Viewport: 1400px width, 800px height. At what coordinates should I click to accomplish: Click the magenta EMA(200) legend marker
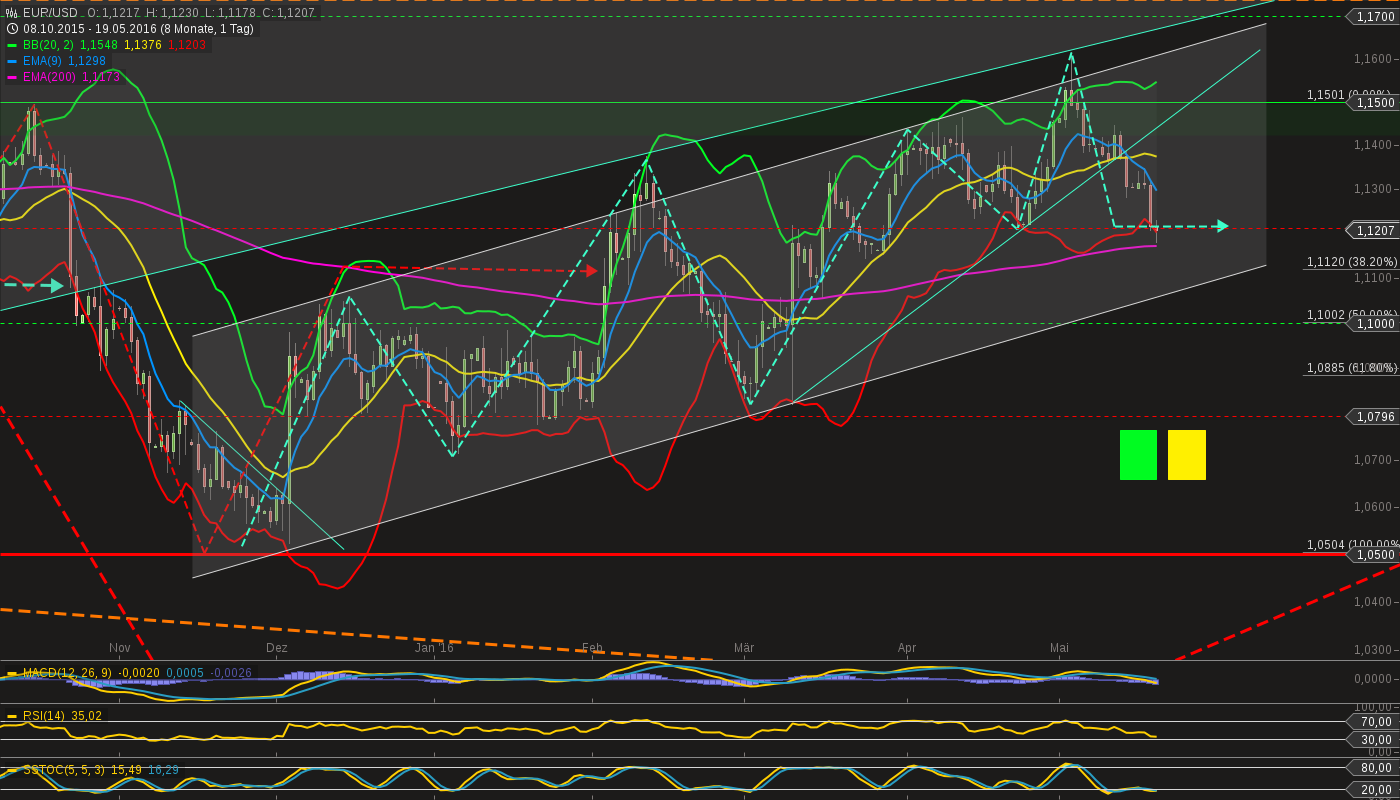(12, 77)
